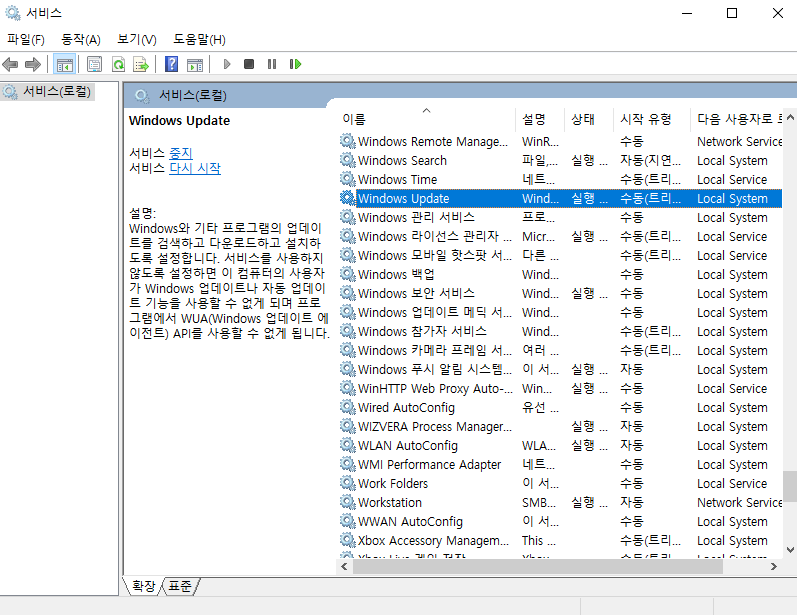
Task: Click the Refresh toolbar icon
Action: (118, 64)
